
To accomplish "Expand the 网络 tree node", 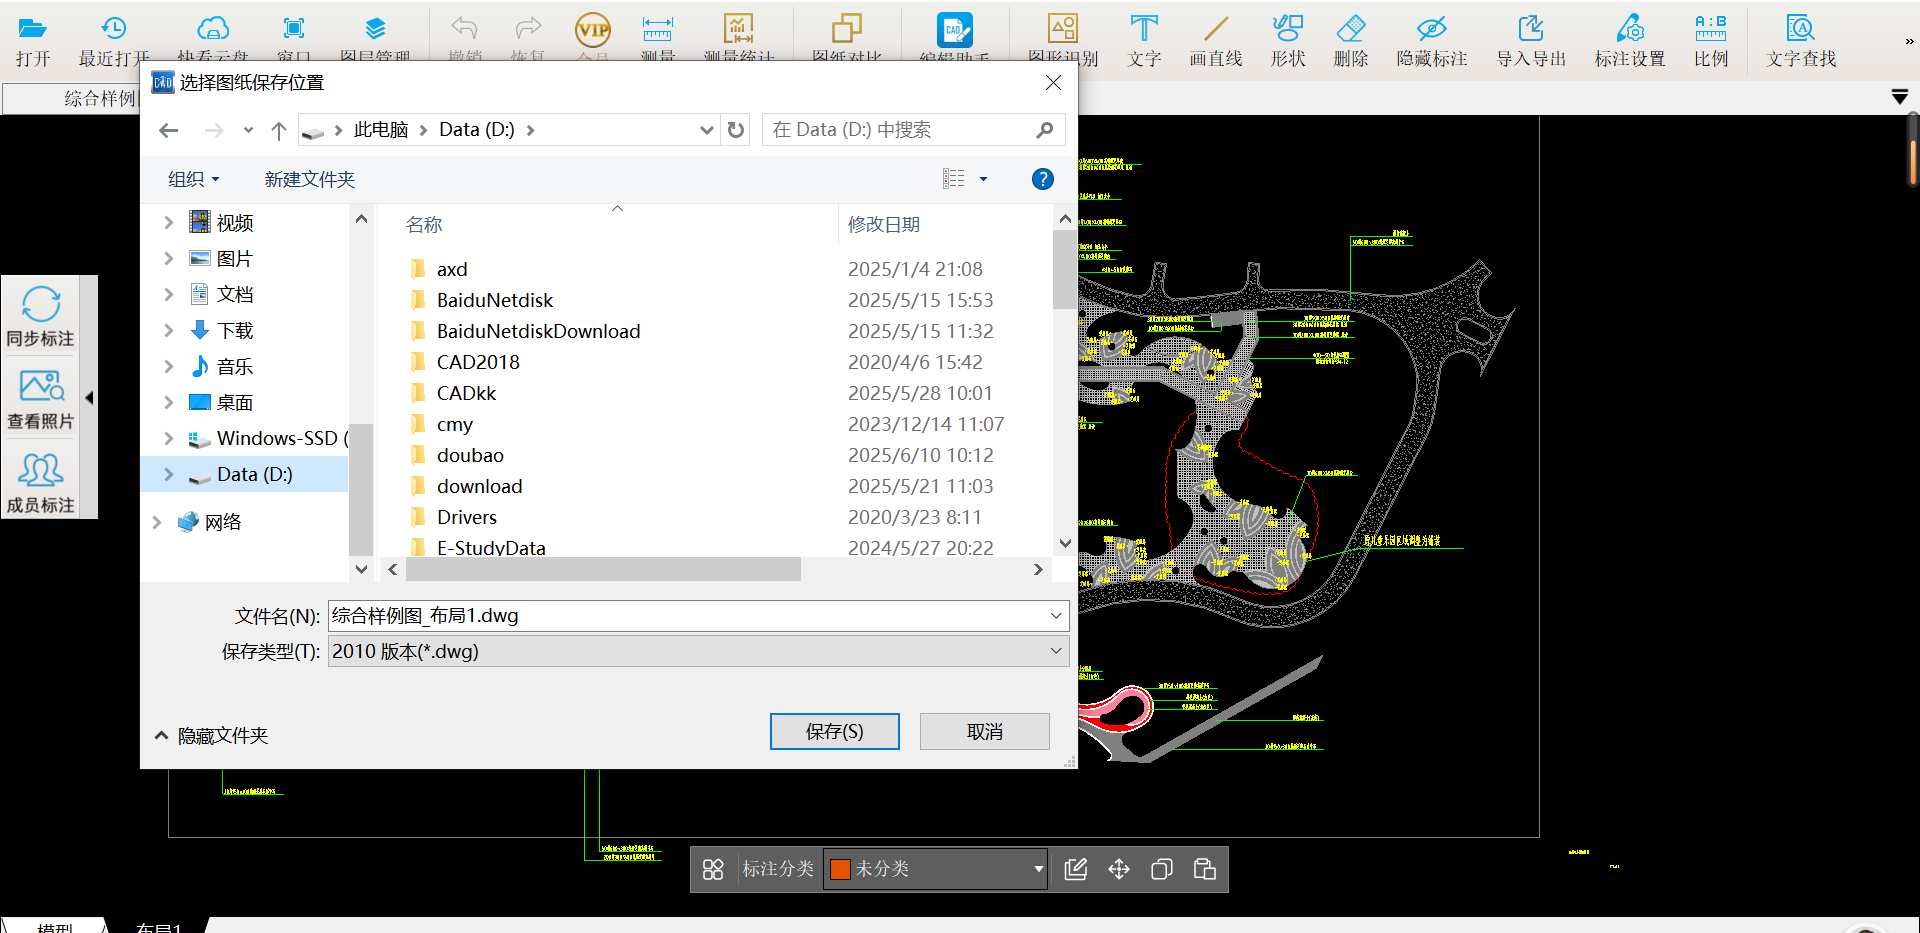I will [x=156, y=522].
